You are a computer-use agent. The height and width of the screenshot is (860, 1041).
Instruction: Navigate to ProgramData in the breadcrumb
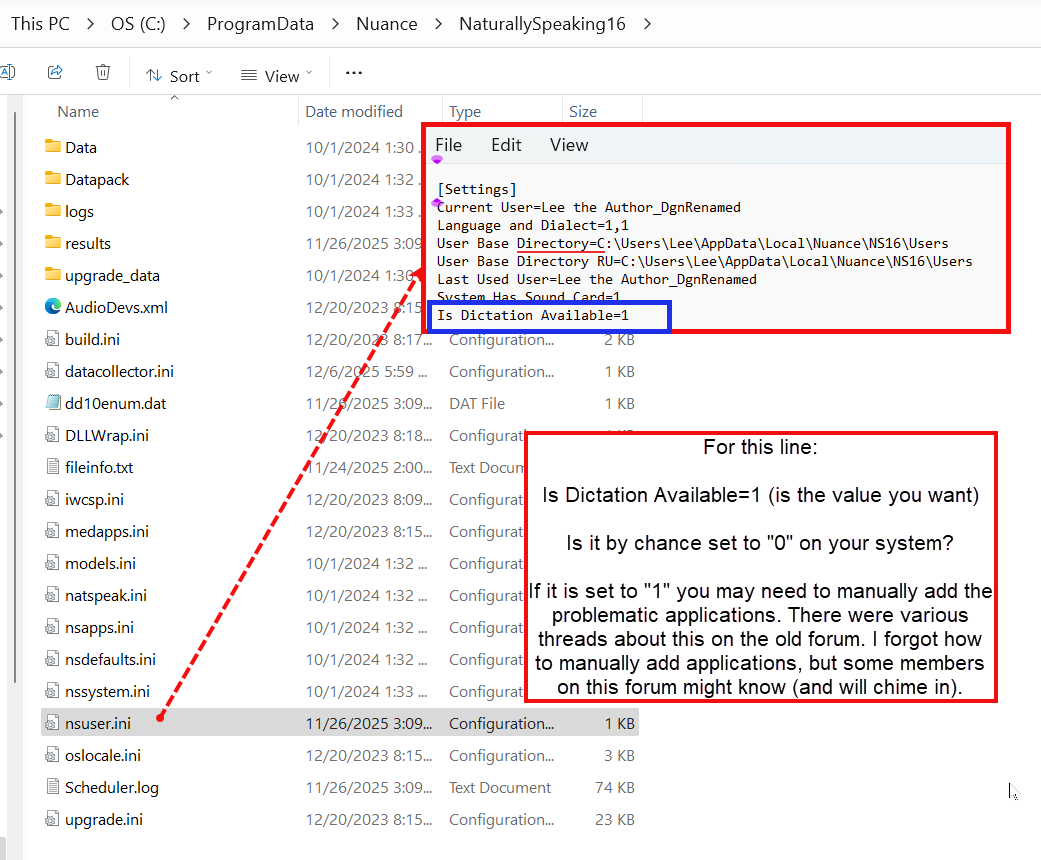coord(260,23)
